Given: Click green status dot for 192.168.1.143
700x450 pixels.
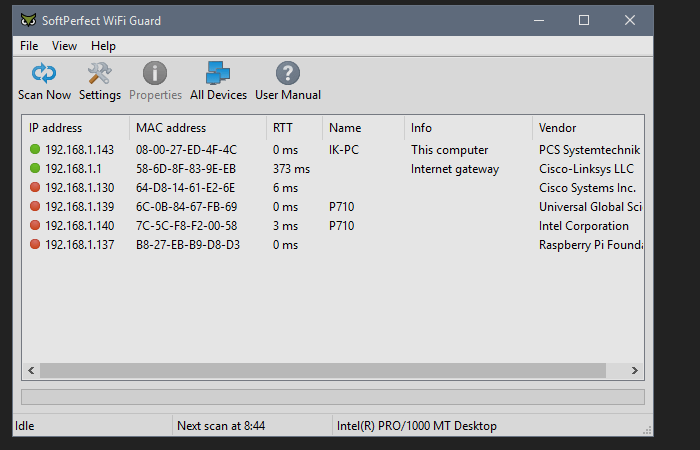Looking at the screenshot, I should (x=35, y=150).
